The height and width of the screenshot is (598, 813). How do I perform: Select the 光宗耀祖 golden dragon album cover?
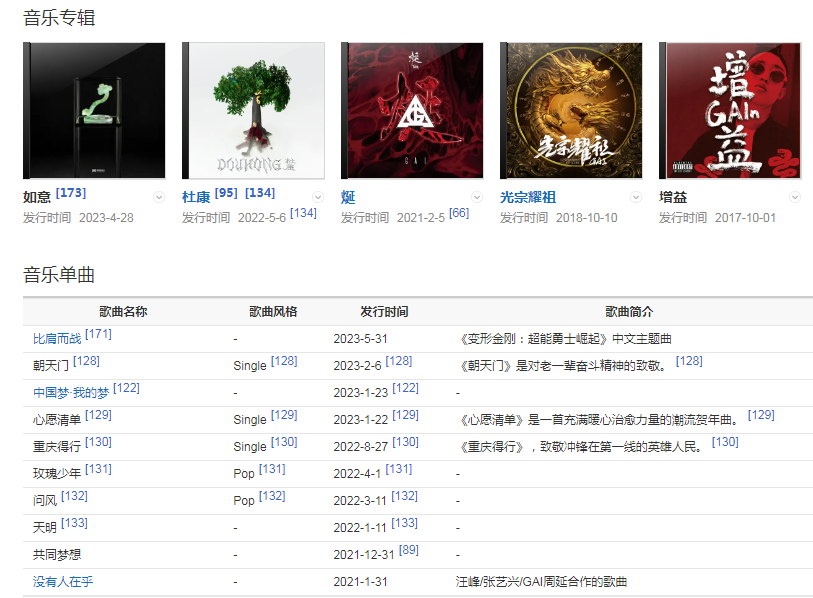(x=571, y=110)
